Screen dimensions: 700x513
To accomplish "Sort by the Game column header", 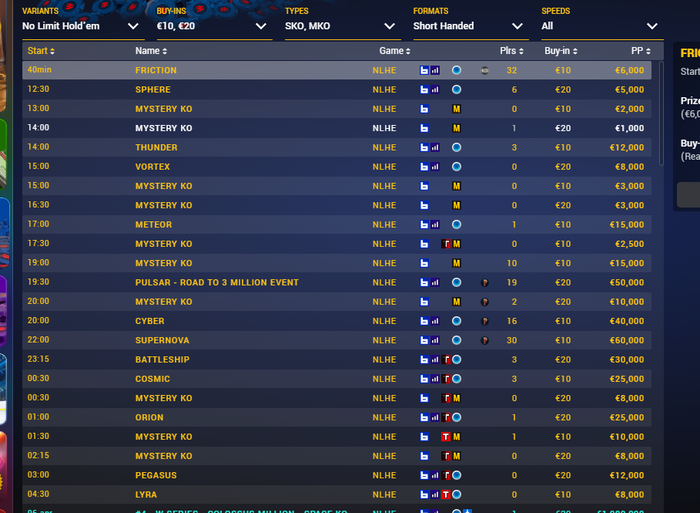I will tap(395, 51).
